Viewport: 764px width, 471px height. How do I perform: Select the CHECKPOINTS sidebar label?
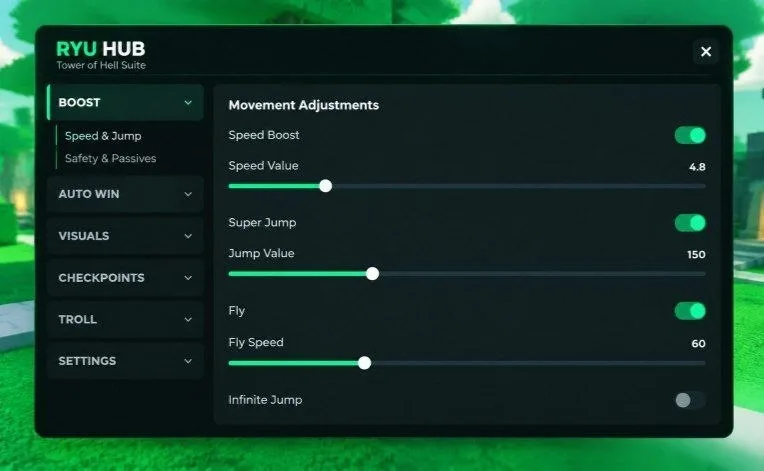click(101, 278)
